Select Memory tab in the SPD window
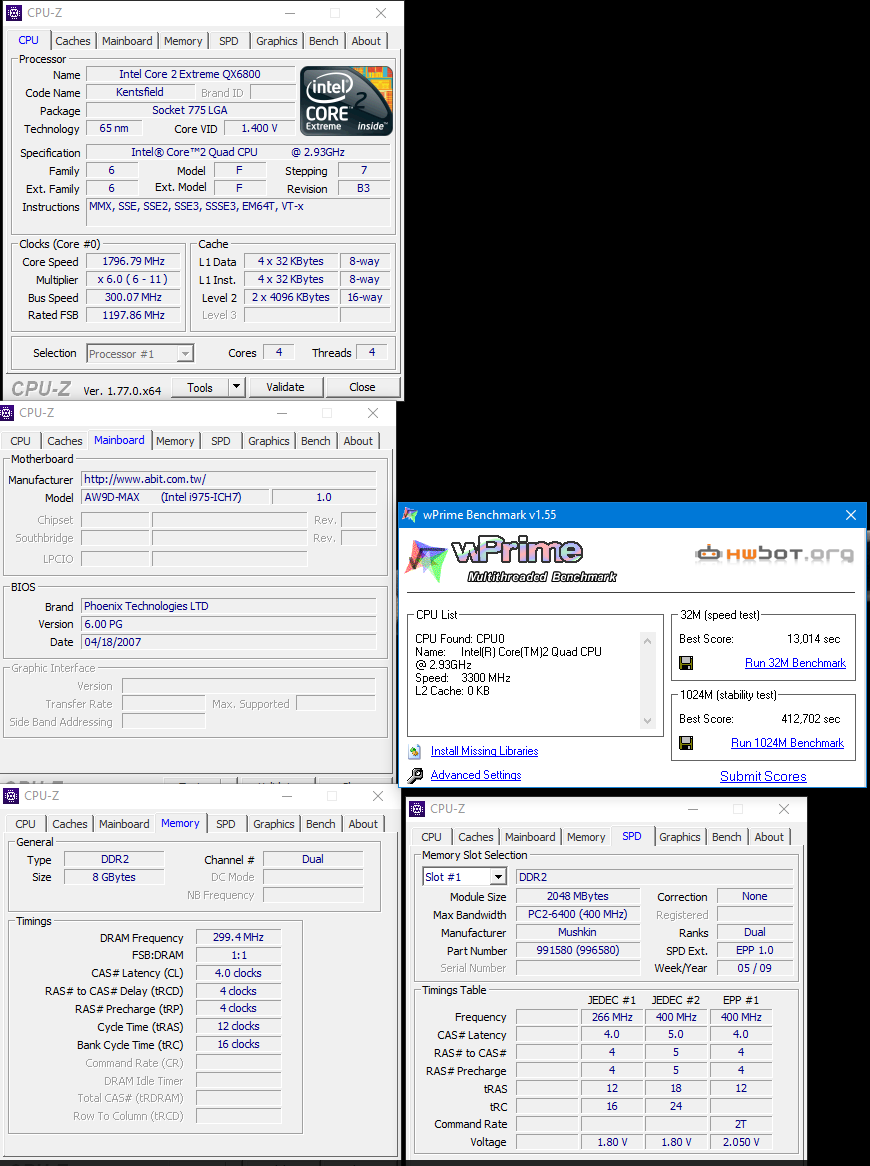The image size is (870, 1166). click(586, 837)
